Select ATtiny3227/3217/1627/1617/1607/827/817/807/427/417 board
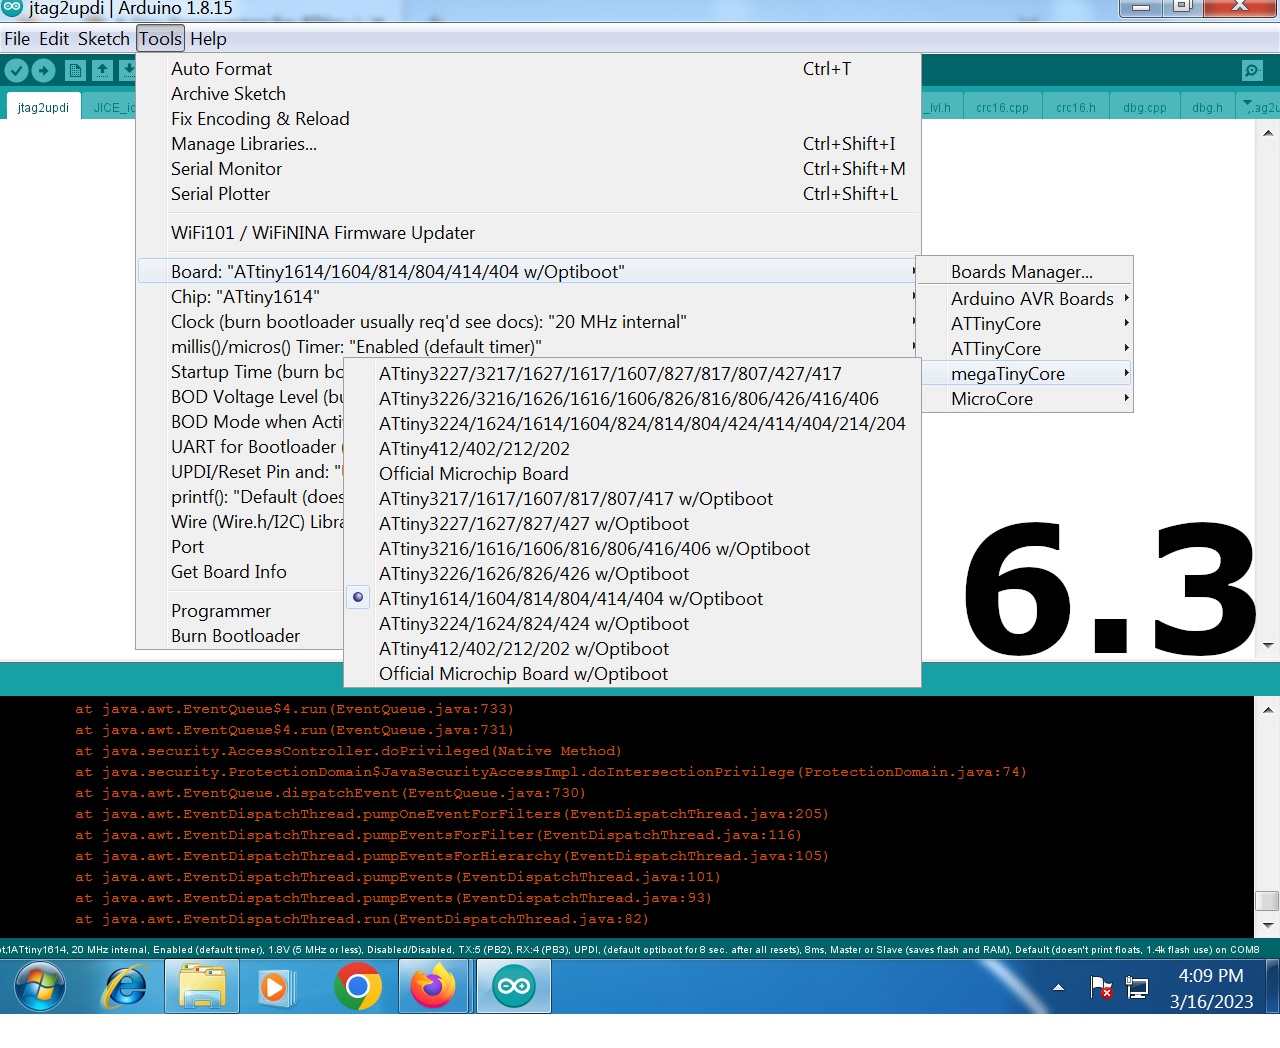The width and height of the screenshot is (1280, 1048). click(632, 374)
